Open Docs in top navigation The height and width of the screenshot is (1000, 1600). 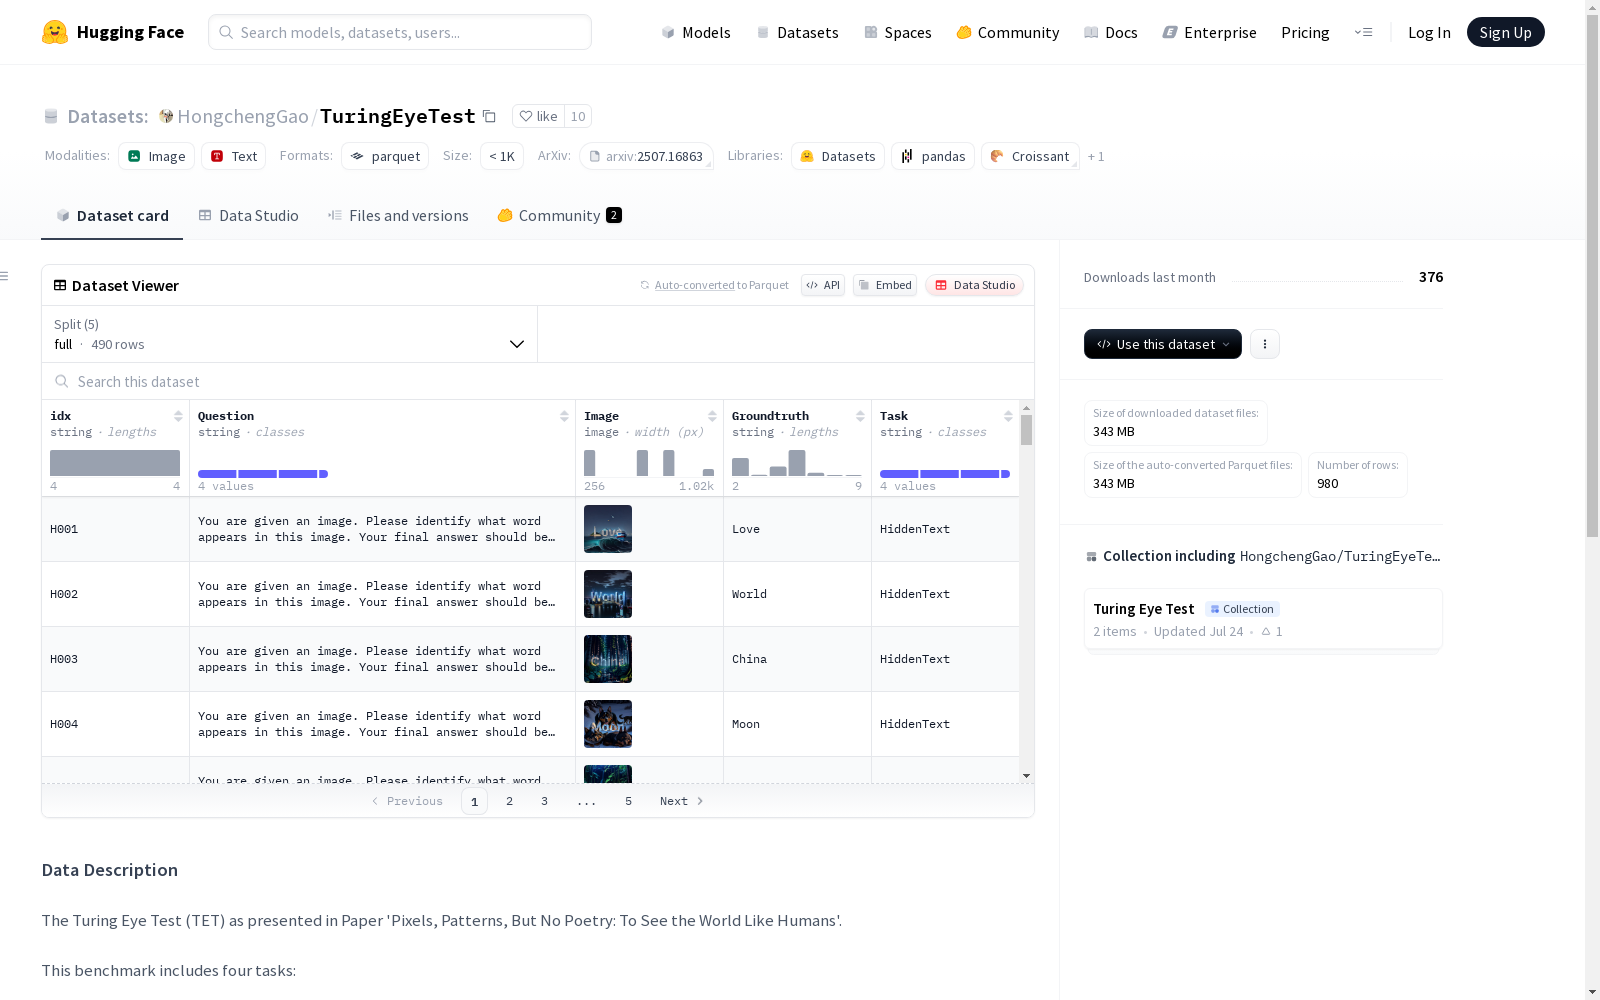1111,32
